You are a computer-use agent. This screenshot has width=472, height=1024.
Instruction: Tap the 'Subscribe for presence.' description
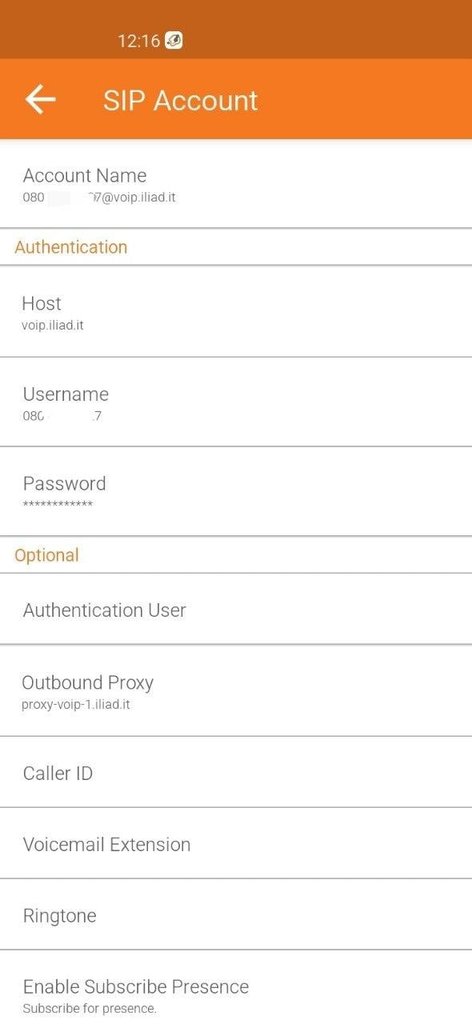(90, 1008)
